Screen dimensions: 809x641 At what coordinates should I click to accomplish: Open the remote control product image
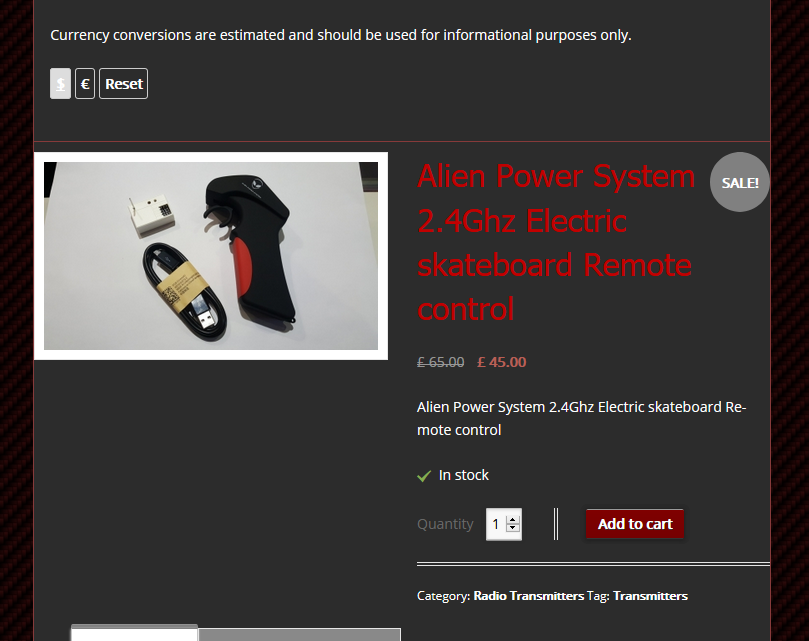click(211, 256)
